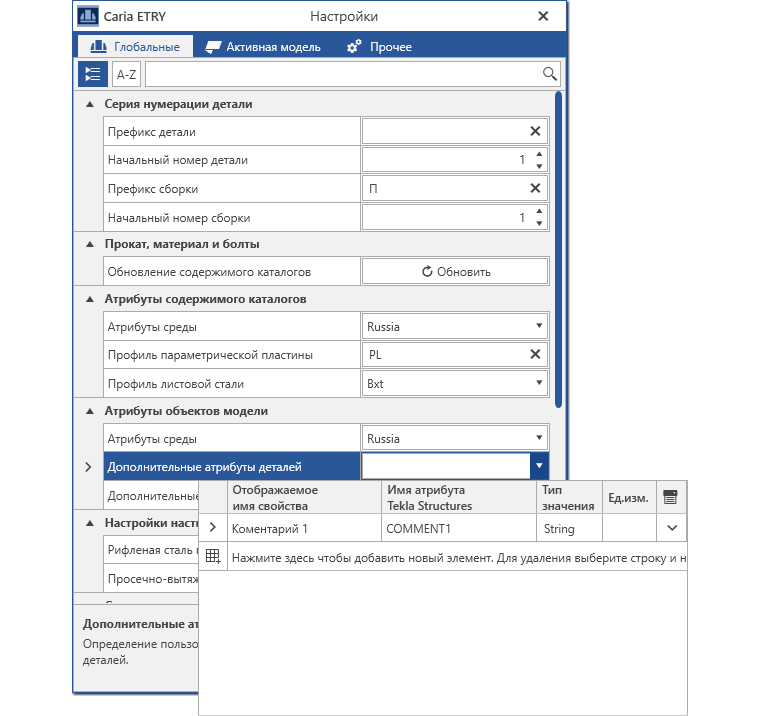Image resolution: width=760 pixels, height=716 pixels.
Task: Collapse Серия нумерации детали section
Action: [90, 104]
